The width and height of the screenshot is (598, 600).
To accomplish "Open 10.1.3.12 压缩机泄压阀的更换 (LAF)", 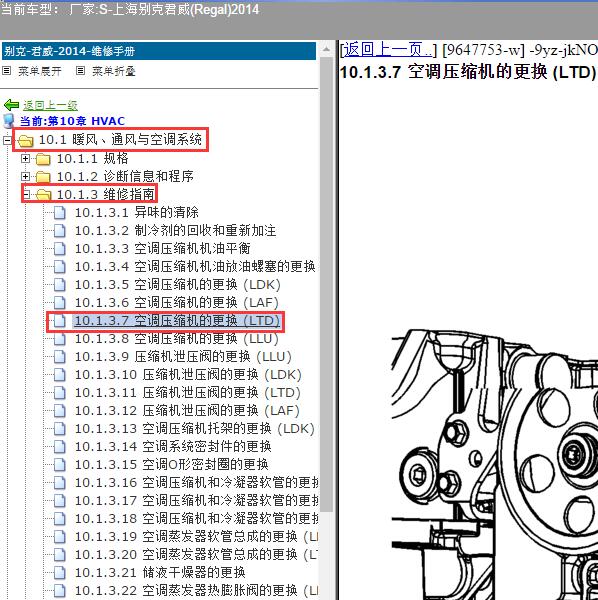I will (x=187, y=411).
